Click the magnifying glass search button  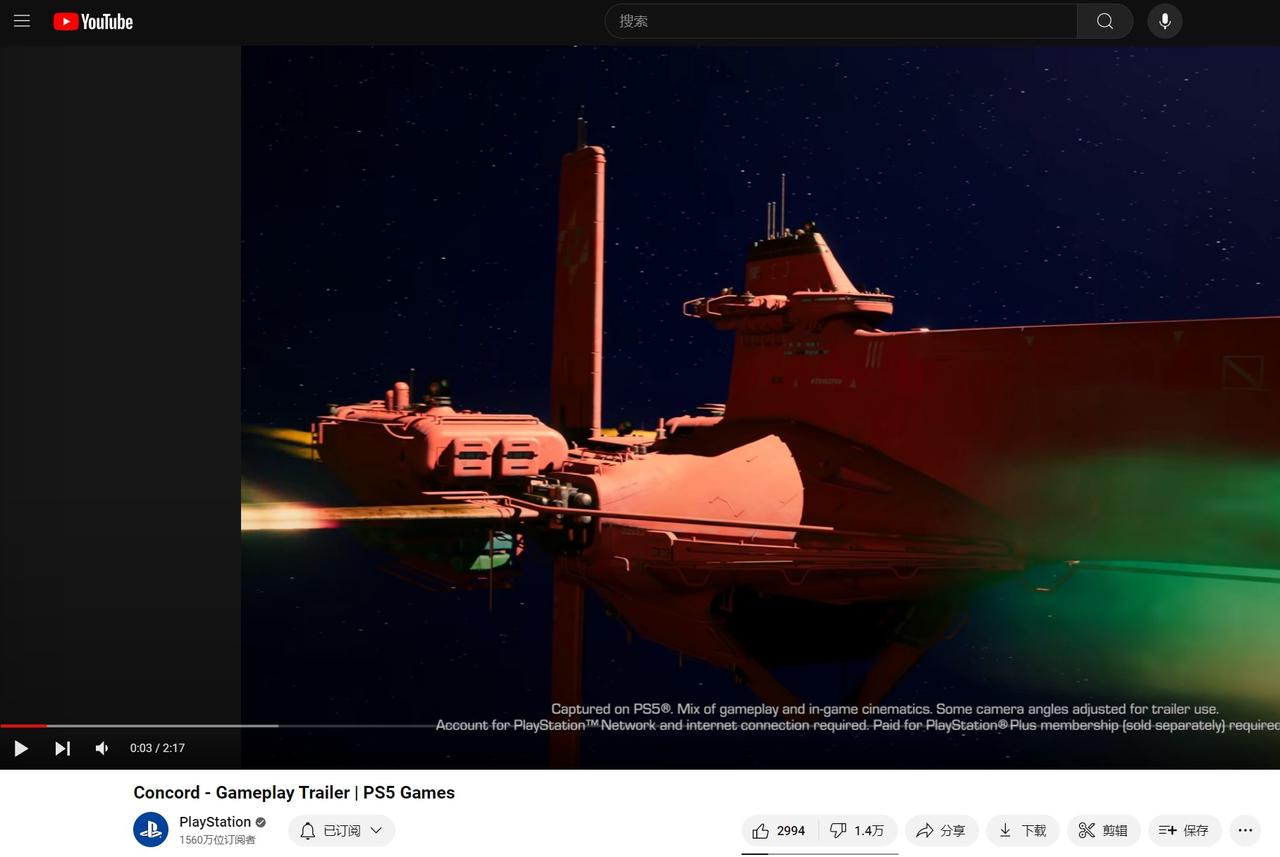pos(1104,21)
